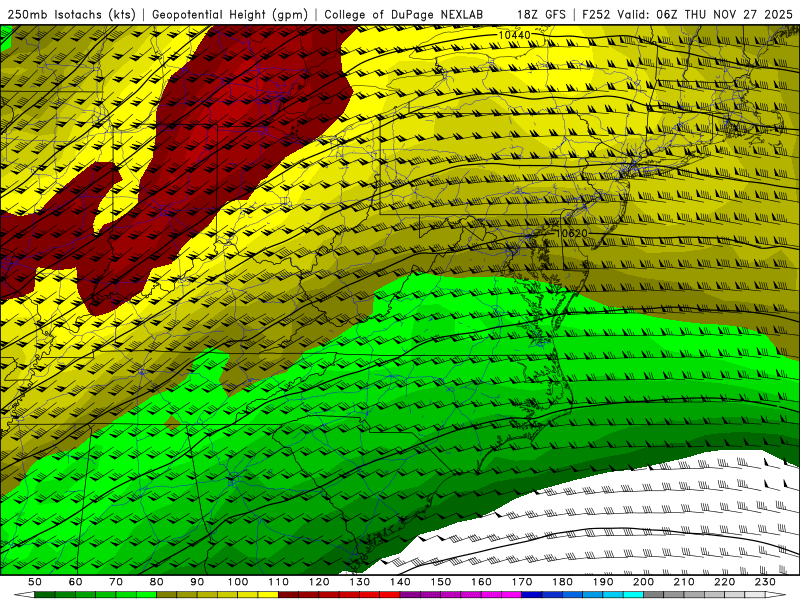Click the first dark maroon swatch after yellow
The height and width of the screenshot is (600, 800).
pos(289,595)
